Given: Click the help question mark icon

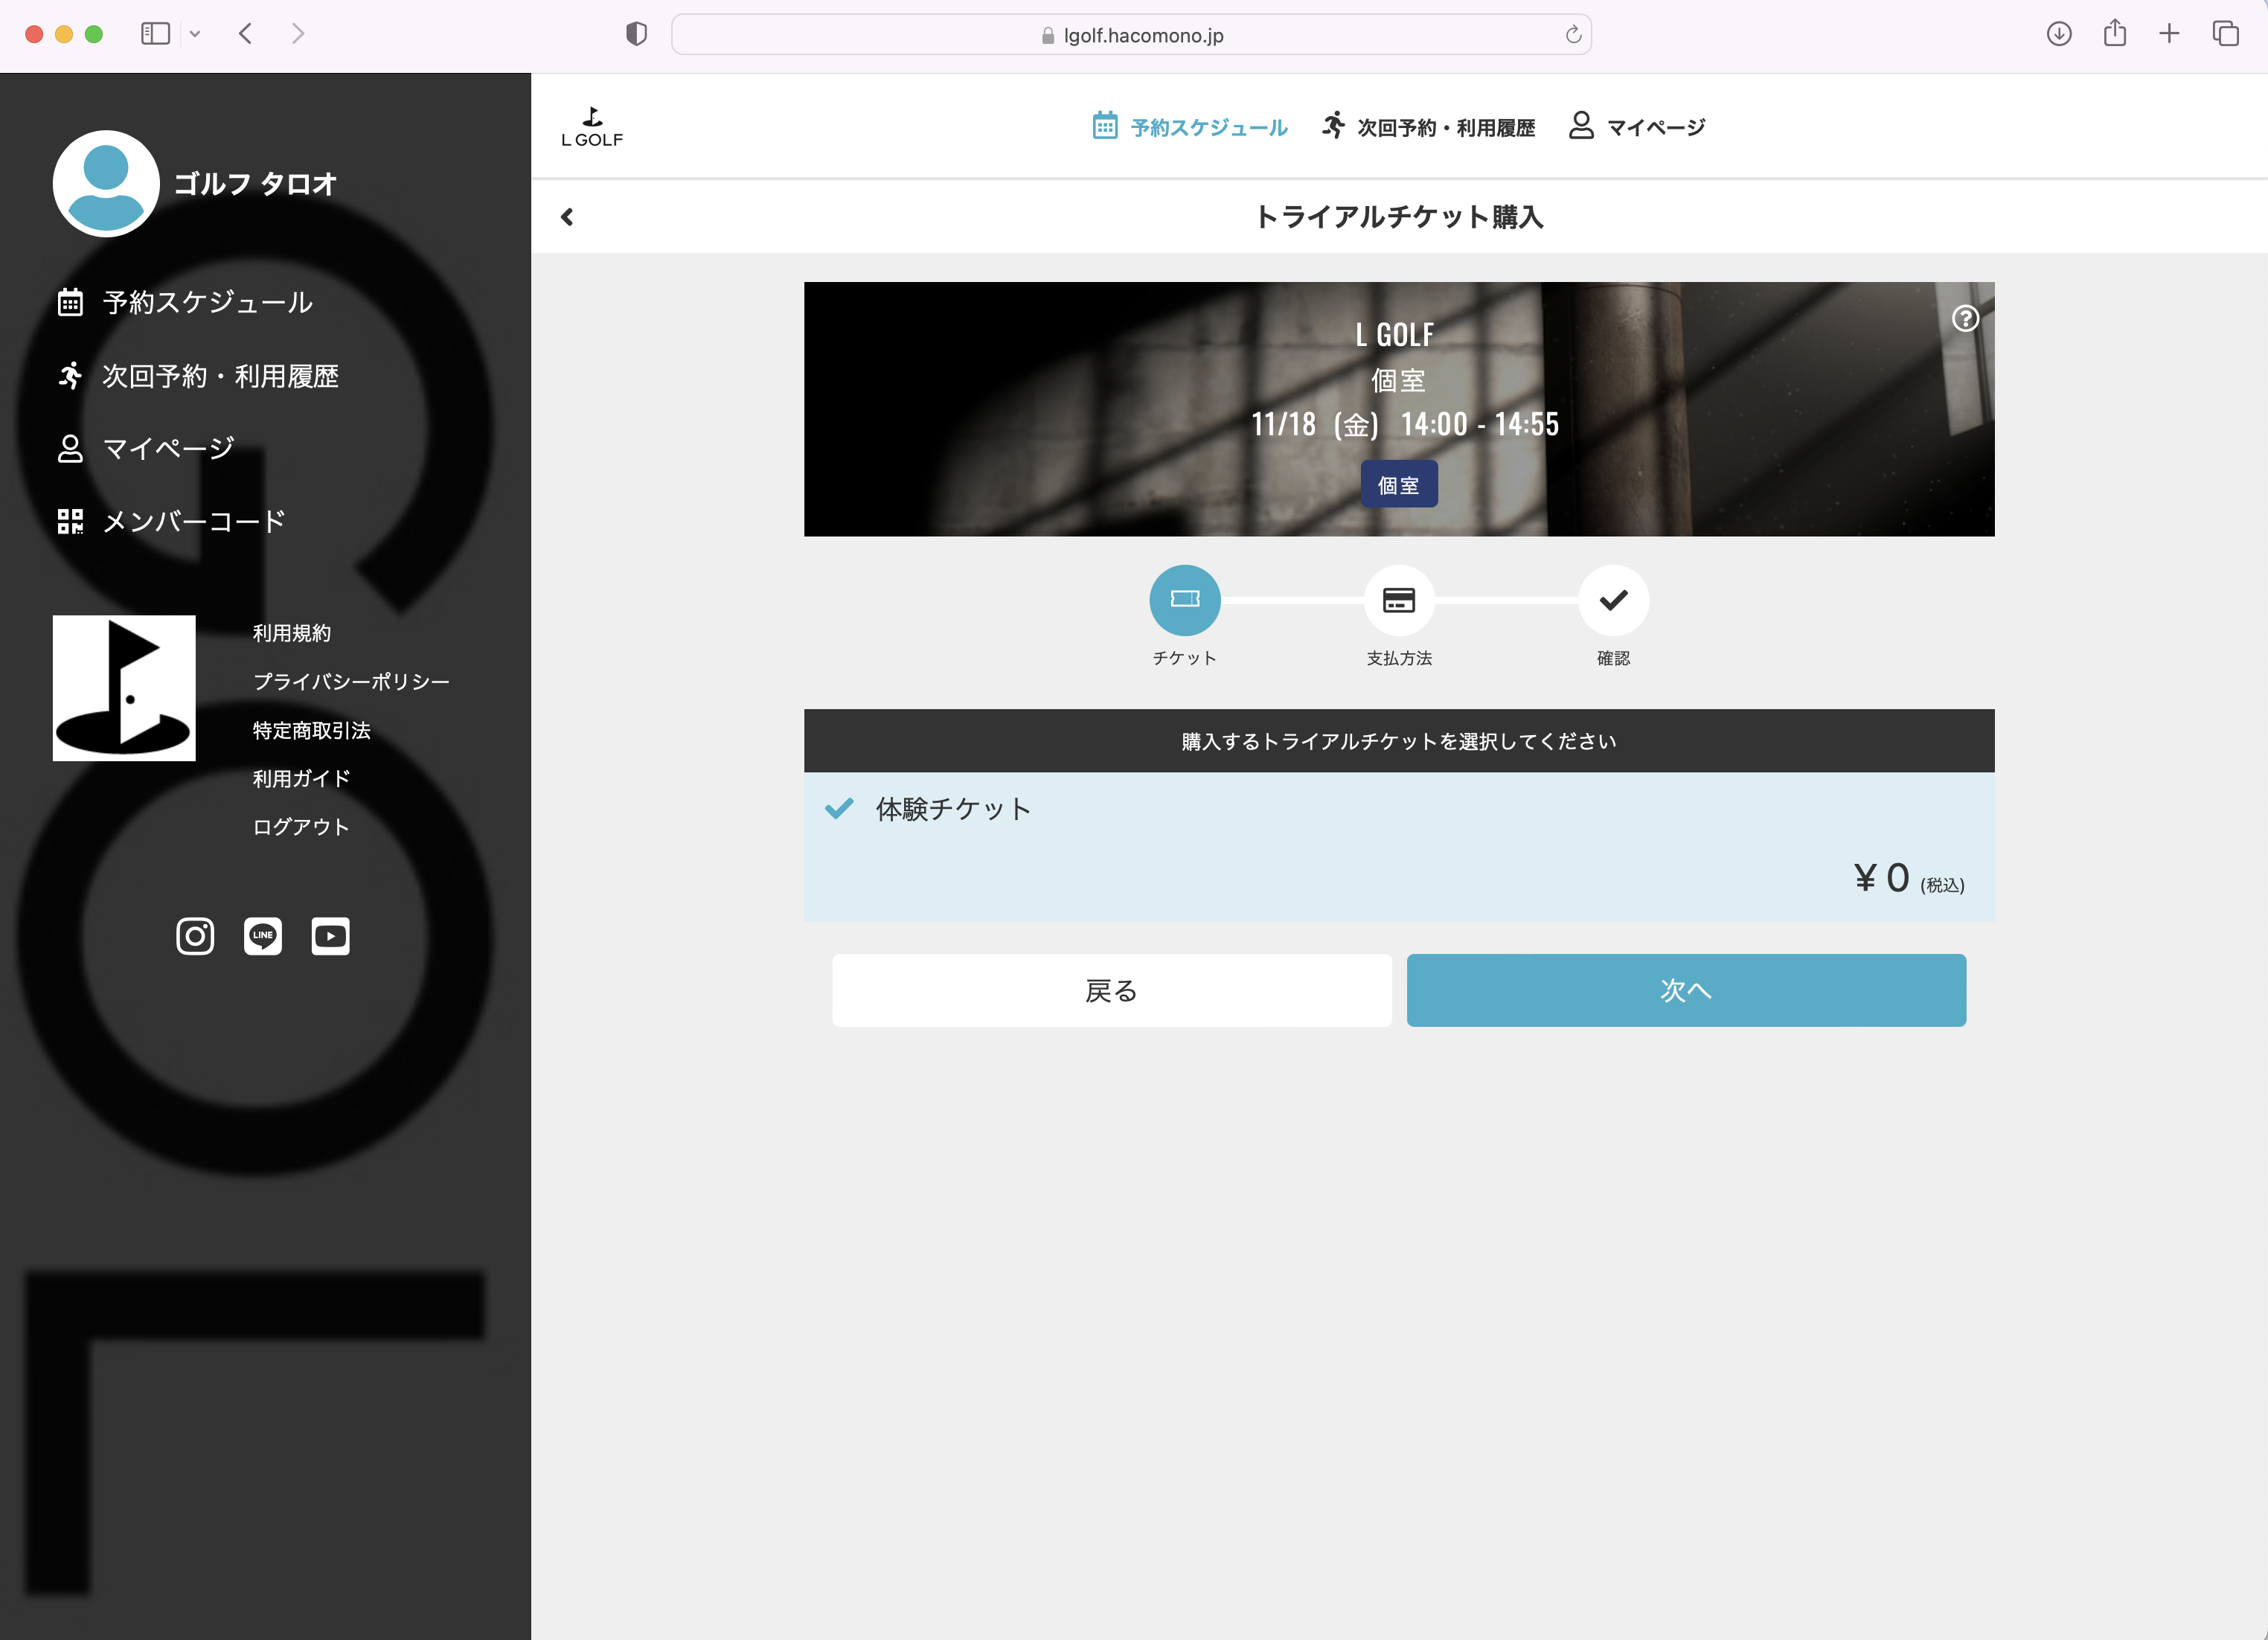Looking at the screenshot, I should coord(1965,318).
